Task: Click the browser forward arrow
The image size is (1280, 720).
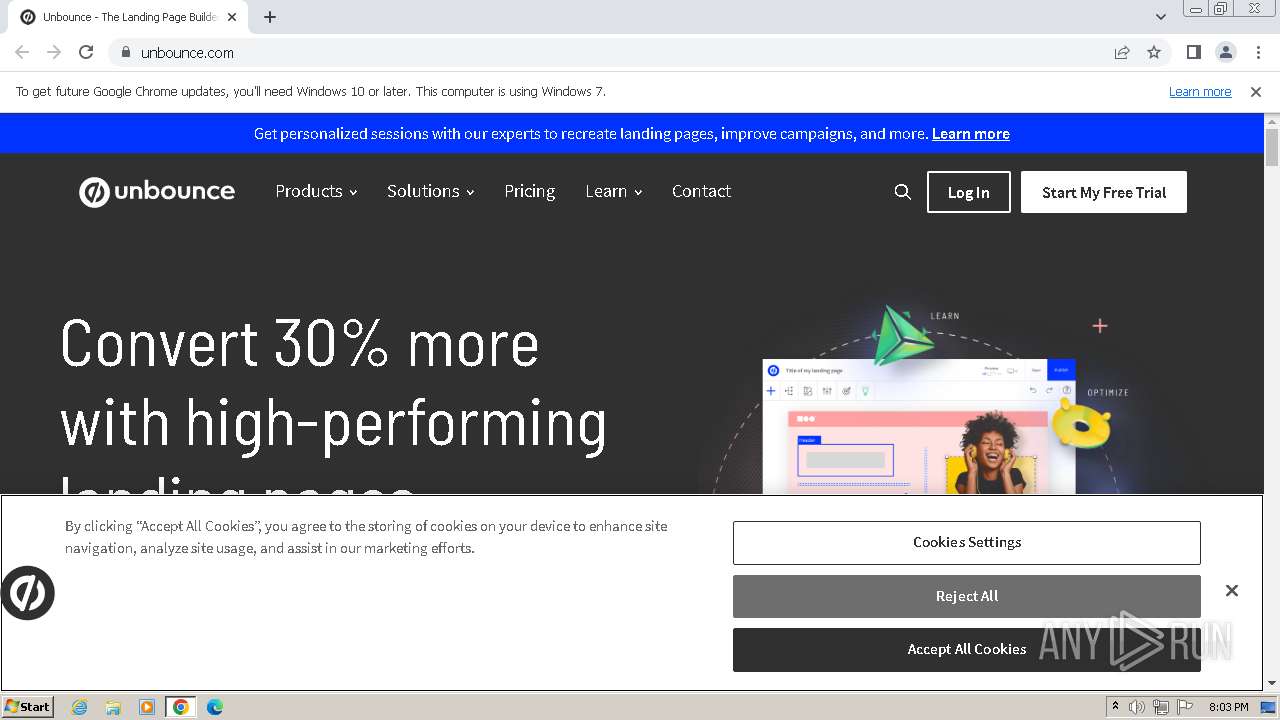Action: pos(54,52)
